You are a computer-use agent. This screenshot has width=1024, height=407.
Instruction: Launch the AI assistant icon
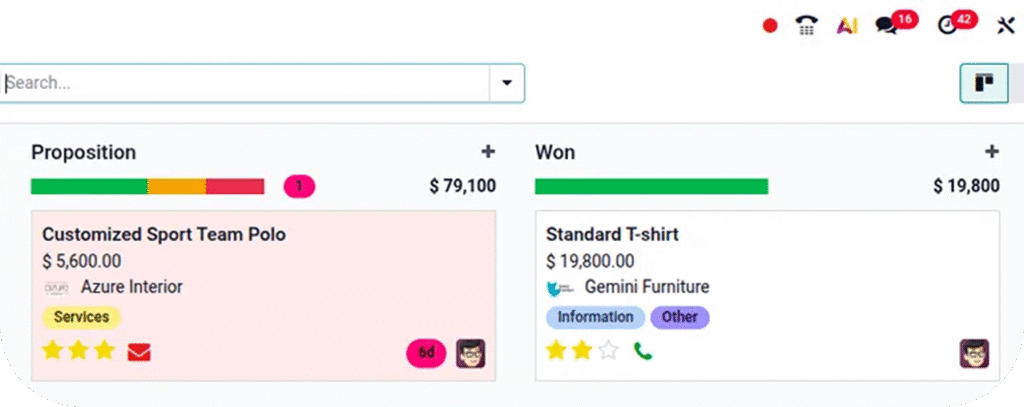847,27
